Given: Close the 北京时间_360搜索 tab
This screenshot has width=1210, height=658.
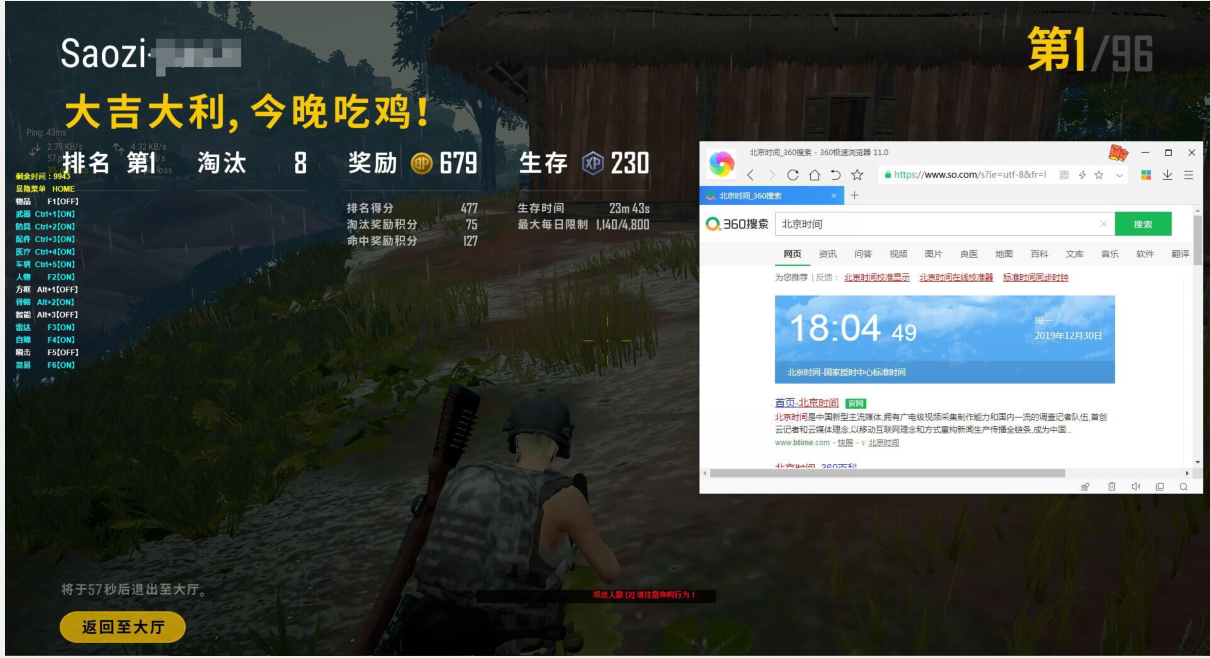Looking at the screenshot, I should coord(834,196).
